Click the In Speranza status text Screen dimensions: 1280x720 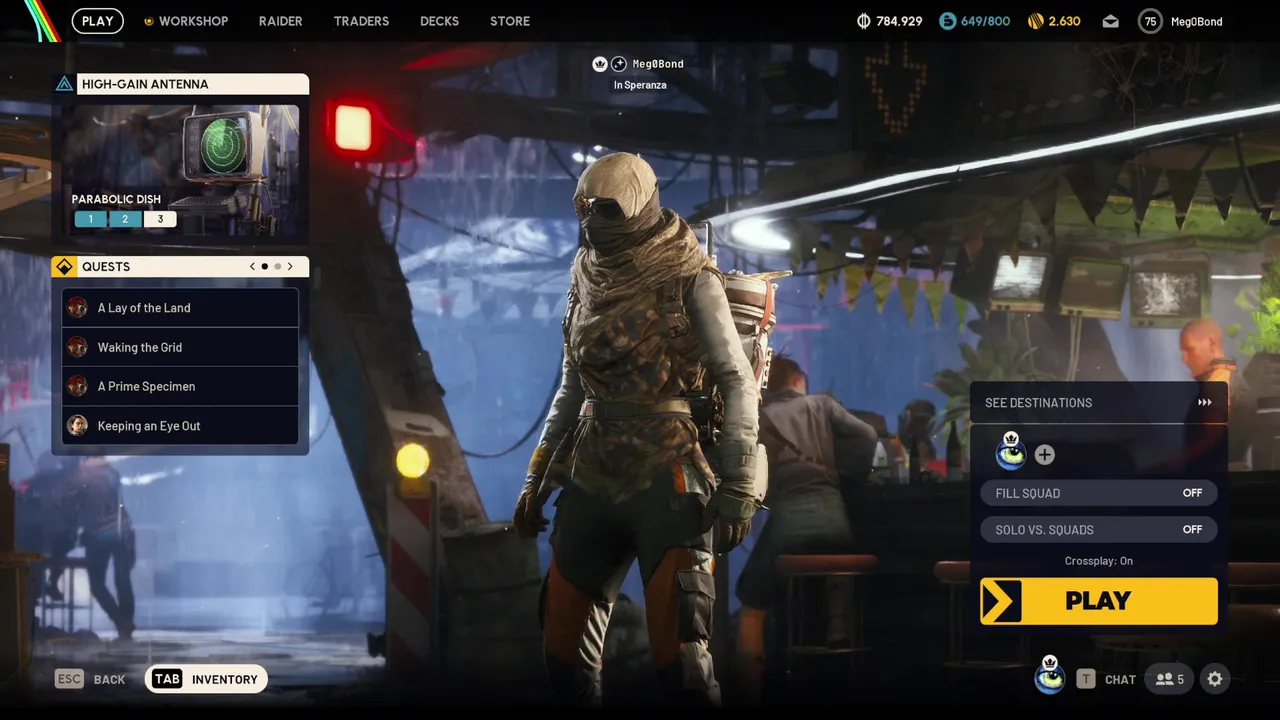(640, 85)
